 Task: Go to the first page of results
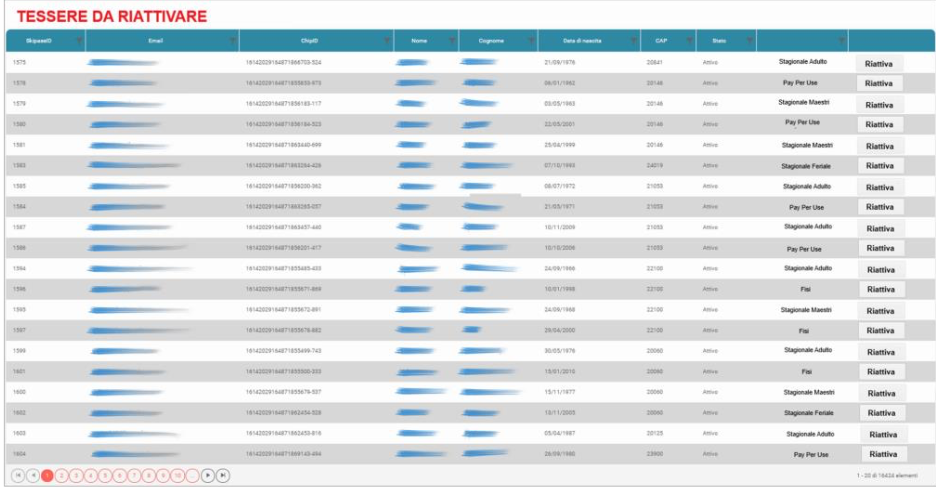click(x=18, y=475)
